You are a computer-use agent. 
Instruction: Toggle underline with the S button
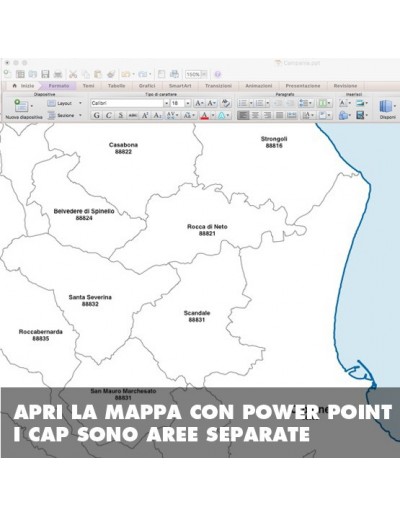coord(121,115)
